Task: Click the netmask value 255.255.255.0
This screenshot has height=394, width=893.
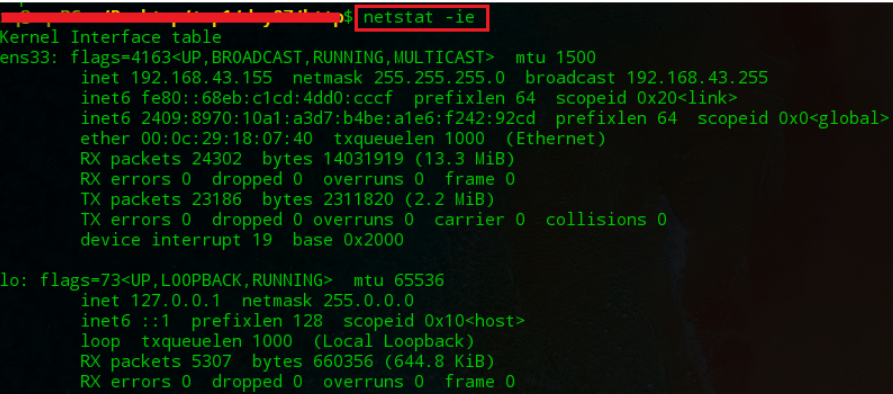Action: pyautogui.click(x=439, y=78)
